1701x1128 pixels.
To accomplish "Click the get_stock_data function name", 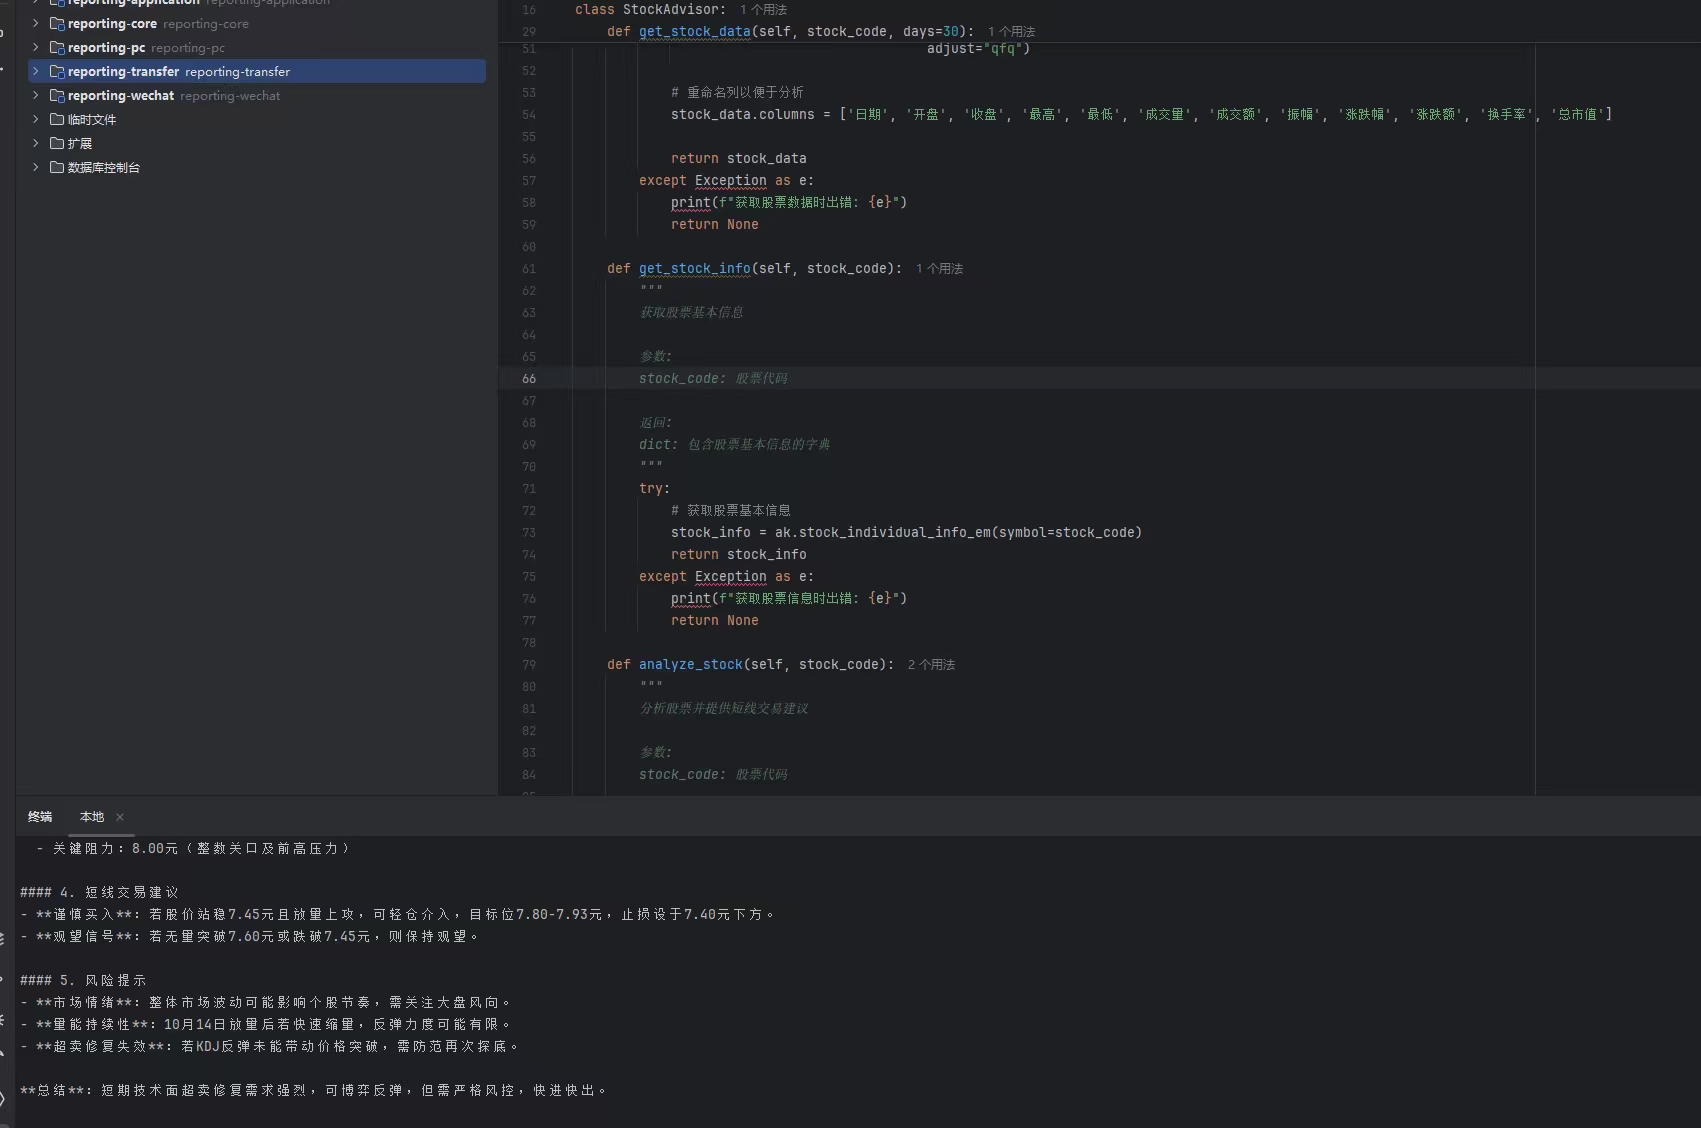I will [695, 32].
